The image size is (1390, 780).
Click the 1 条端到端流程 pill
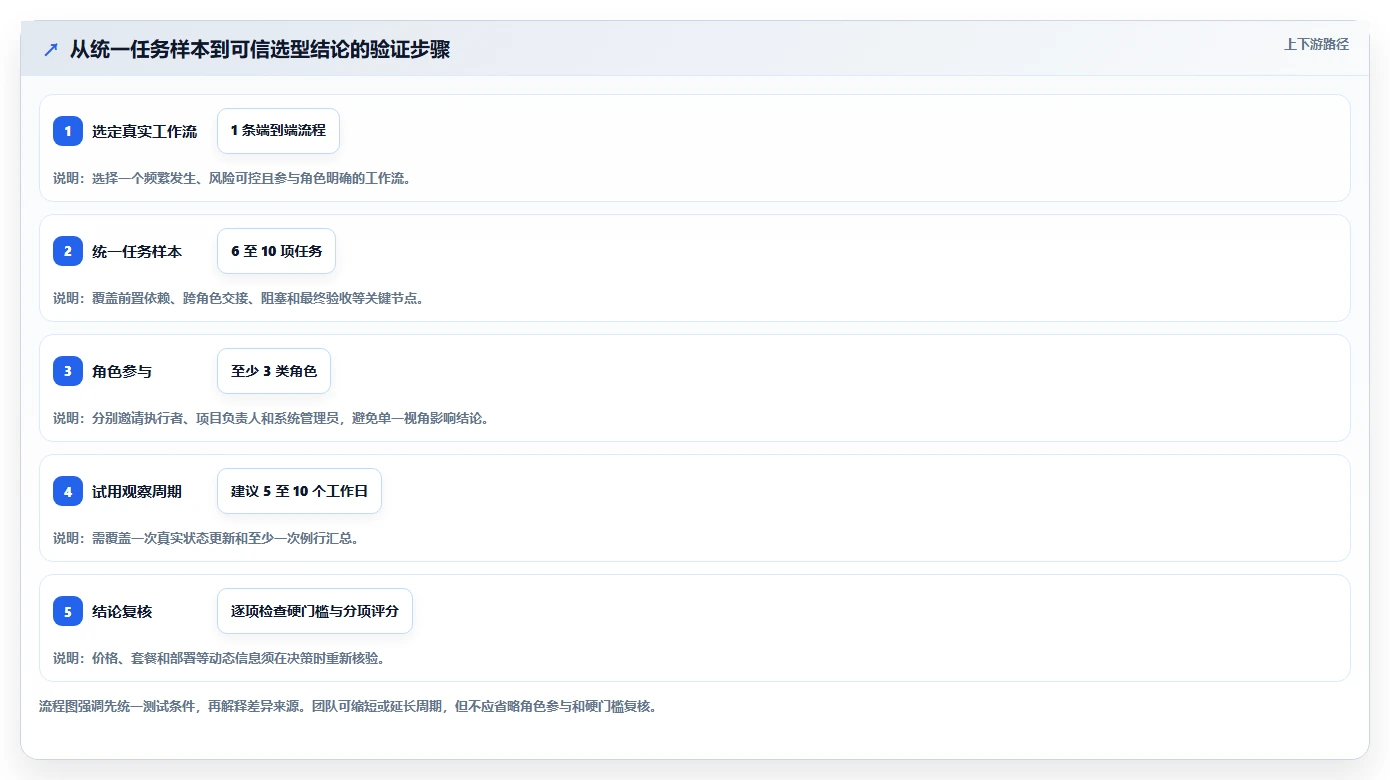pos(278,131)
